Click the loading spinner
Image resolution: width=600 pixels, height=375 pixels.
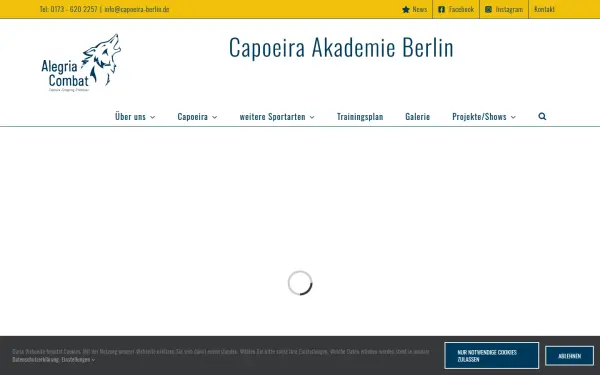coord(300,283)
